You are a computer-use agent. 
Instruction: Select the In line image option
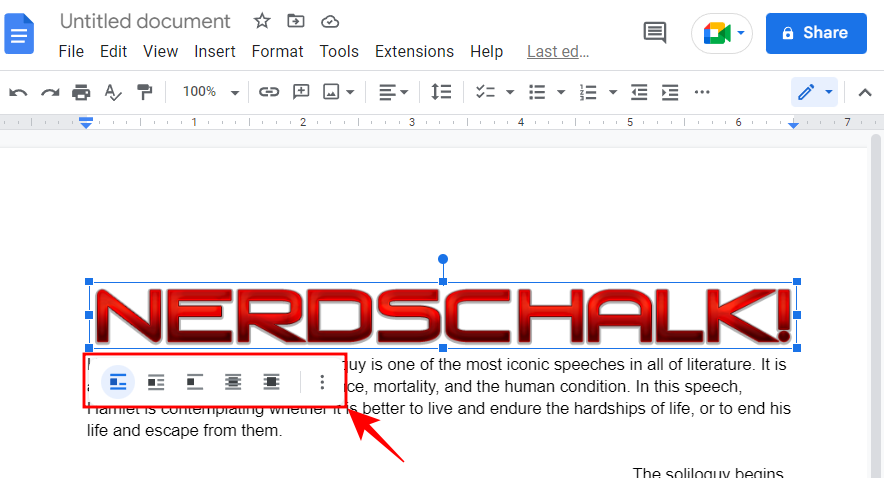tap(118, 382)
